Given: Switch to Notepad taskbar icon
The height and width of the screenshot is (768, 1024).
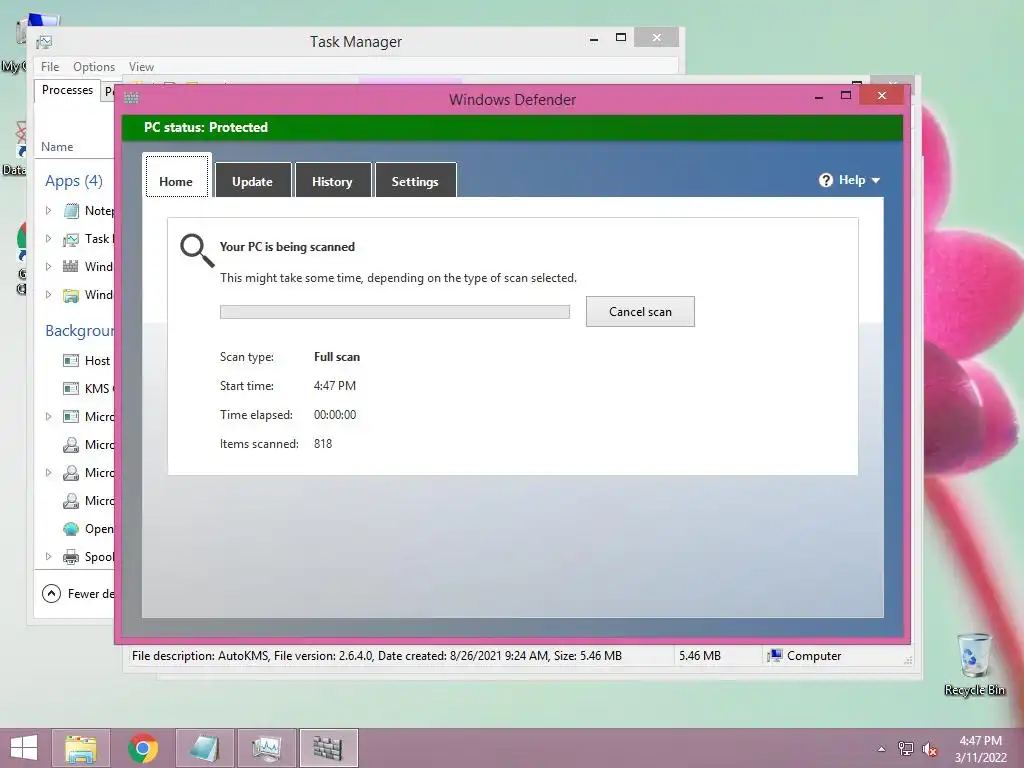Looking at the screenshot, I should [205, 748].
